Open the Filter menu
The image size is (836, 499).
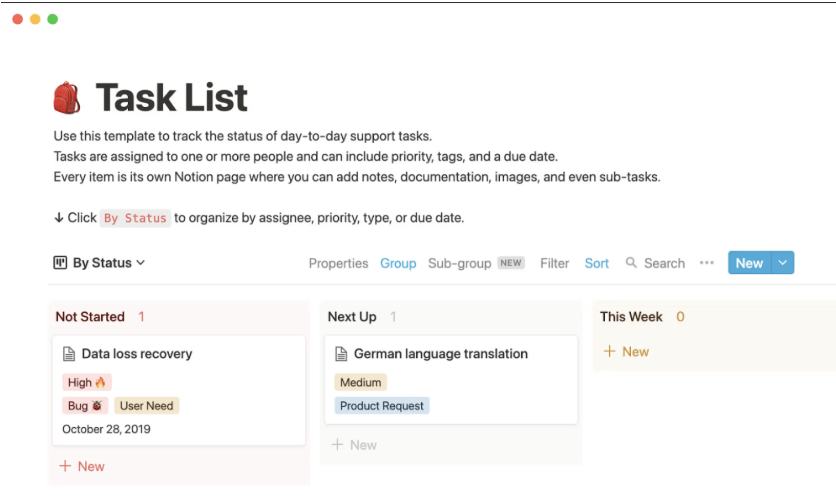554,263
